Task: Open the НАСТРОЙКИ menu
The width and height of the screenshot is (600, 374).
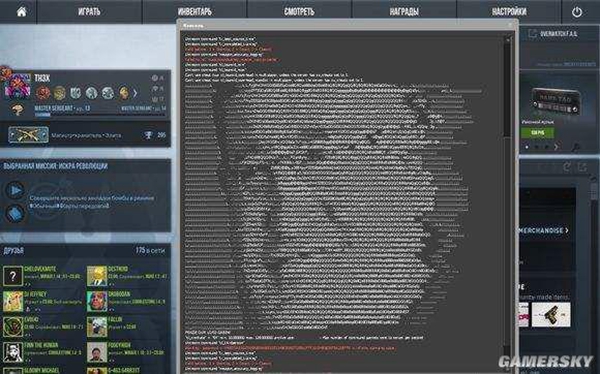Action: (x=509, y=12)
